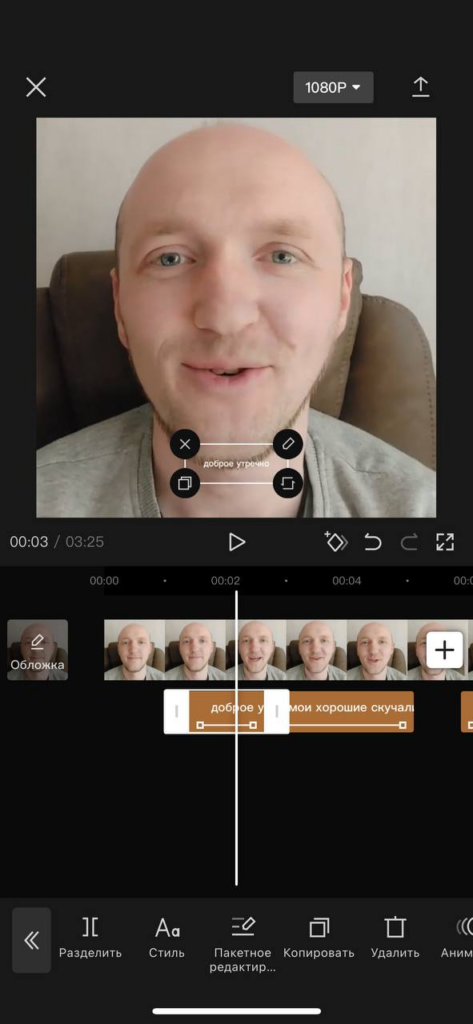
Task: Tap the Копировать copy tool
Action: [319, 938]
